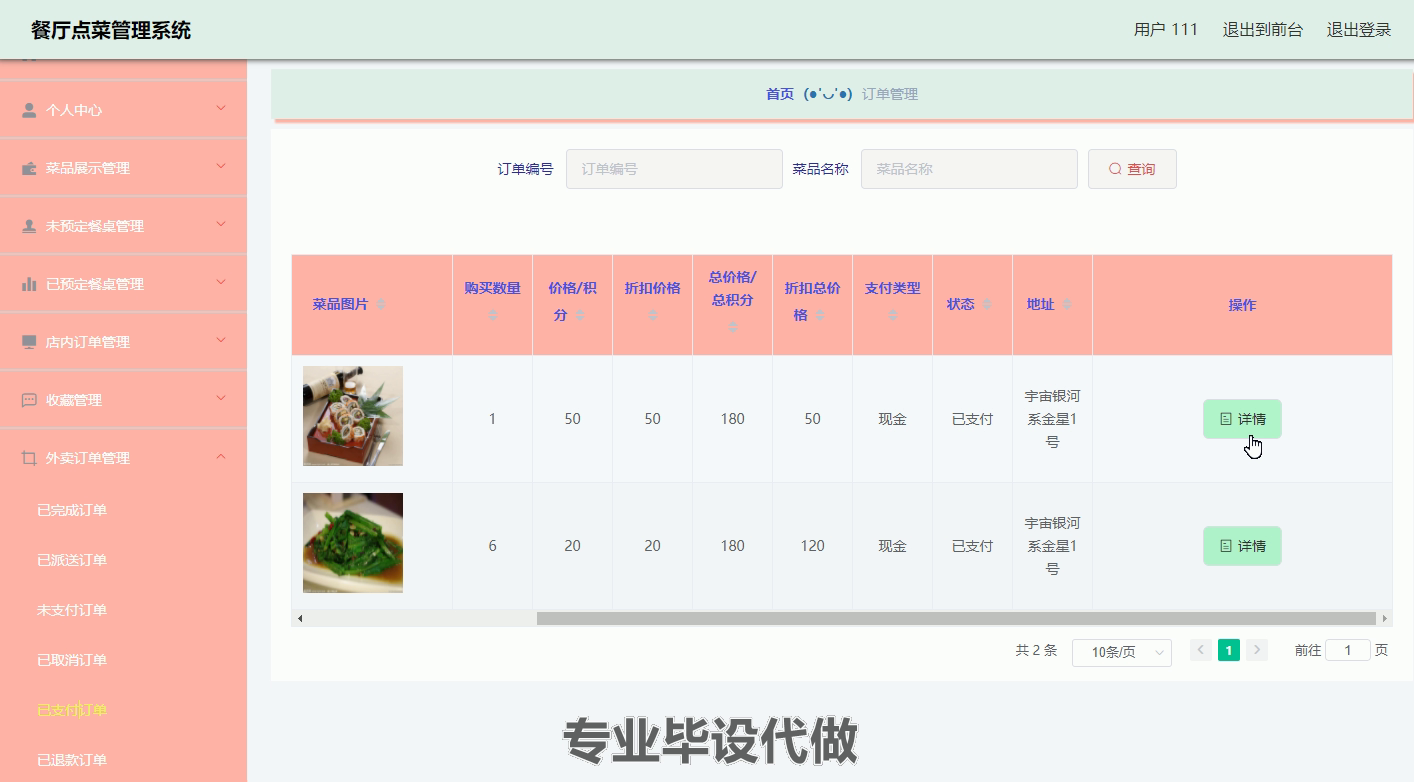Image resolution: width=1414 pixels, height=782 pixels.
Task: Click right arrow of horizontal scrollbar
Action: (1384, 618)
